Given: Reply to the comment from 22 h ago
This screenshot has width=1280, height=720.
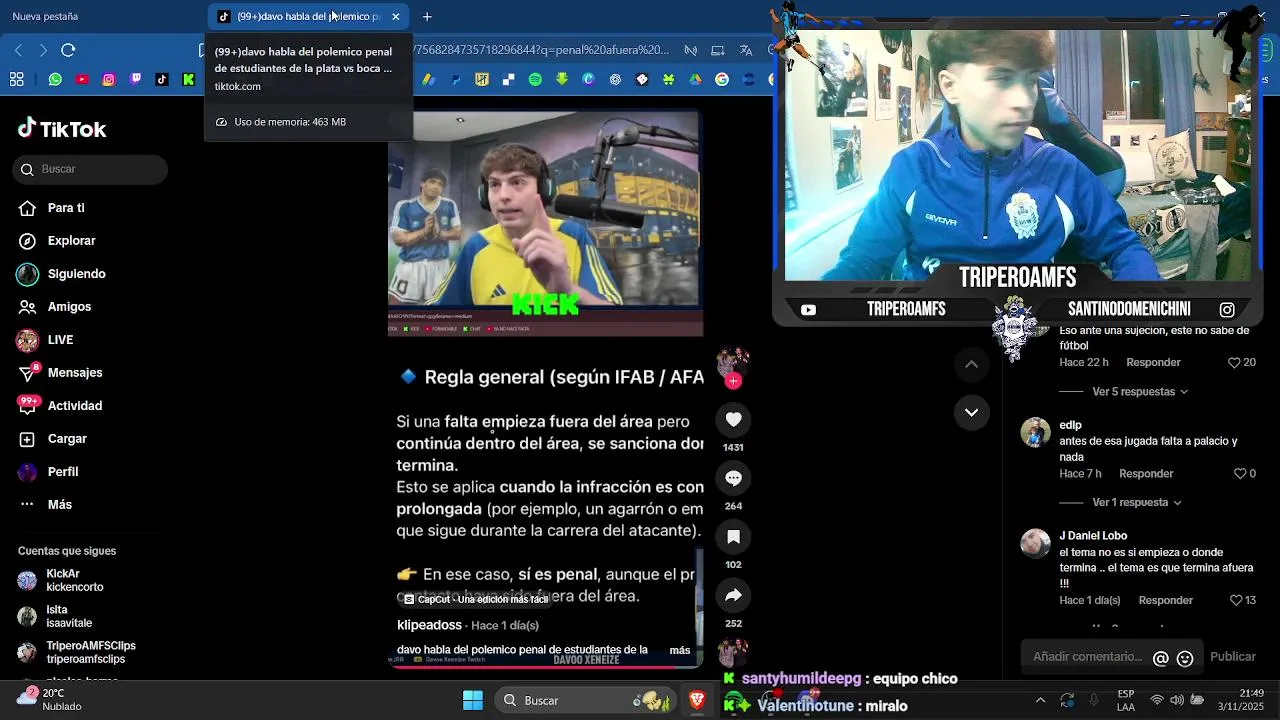Looking at the screenshot, I should pos(1153,363).
